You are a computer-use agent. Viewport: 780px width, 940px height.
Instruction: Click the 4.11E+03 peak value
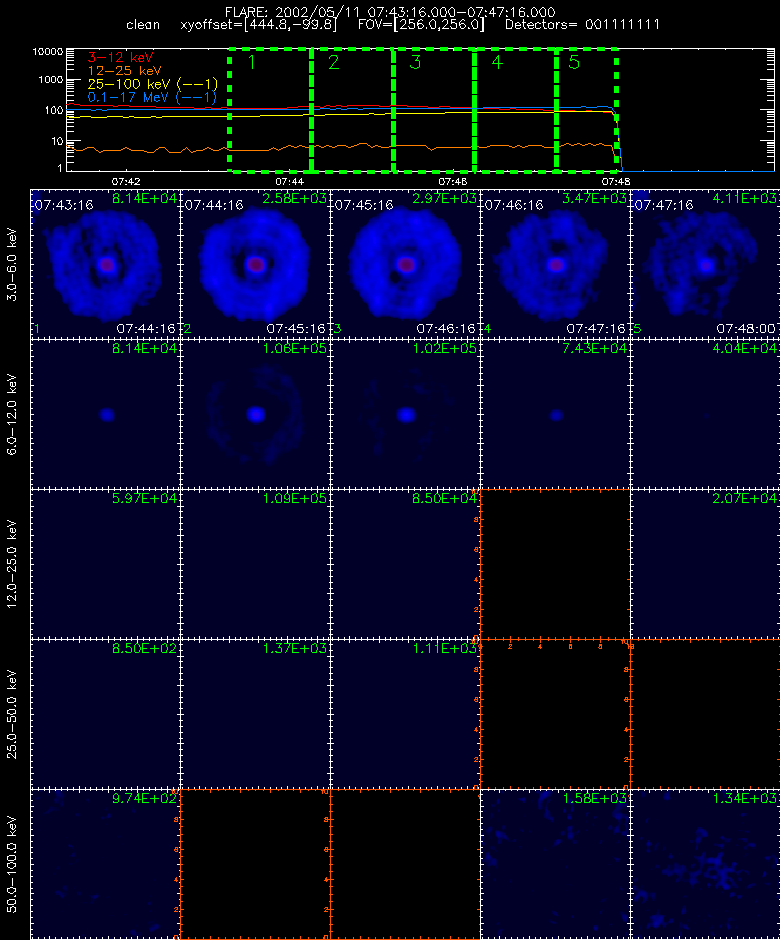coord(744,198)
